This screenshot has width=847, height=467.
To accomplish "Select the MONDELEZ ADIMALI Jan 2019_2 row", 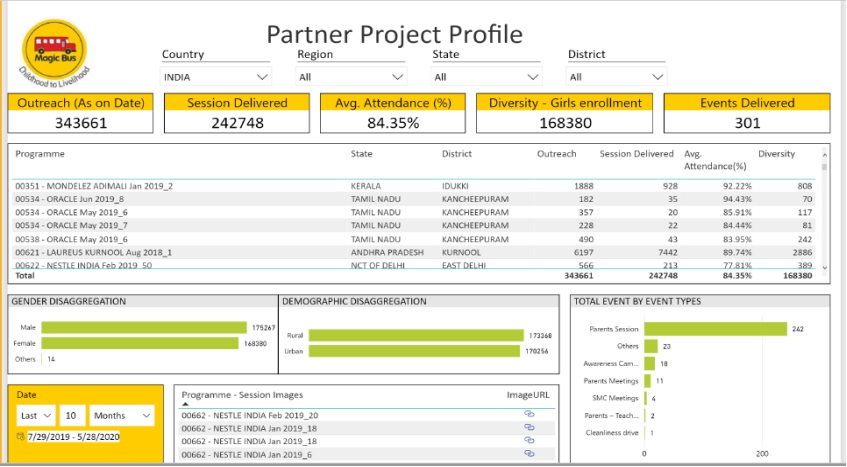I will coord(93,186).
